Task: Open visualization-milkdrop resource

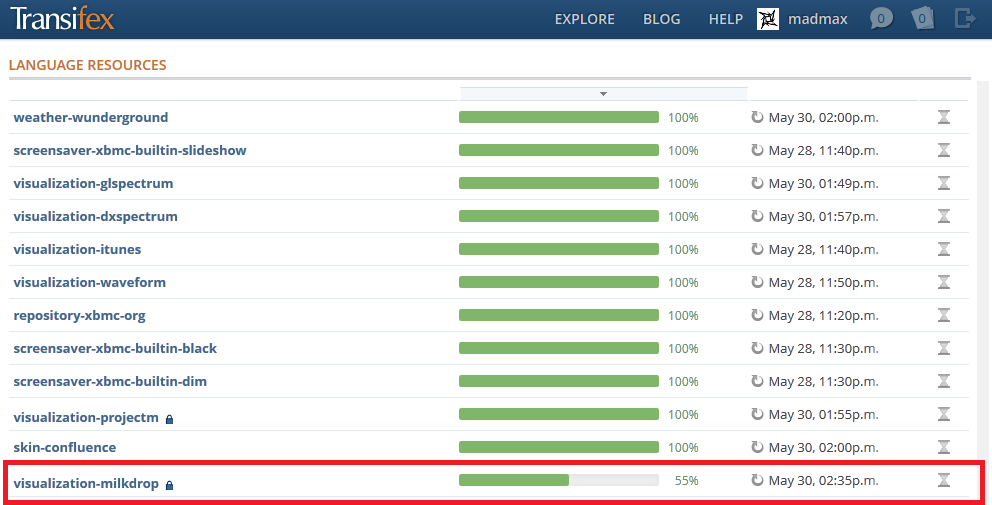Action: coord(86,483)
